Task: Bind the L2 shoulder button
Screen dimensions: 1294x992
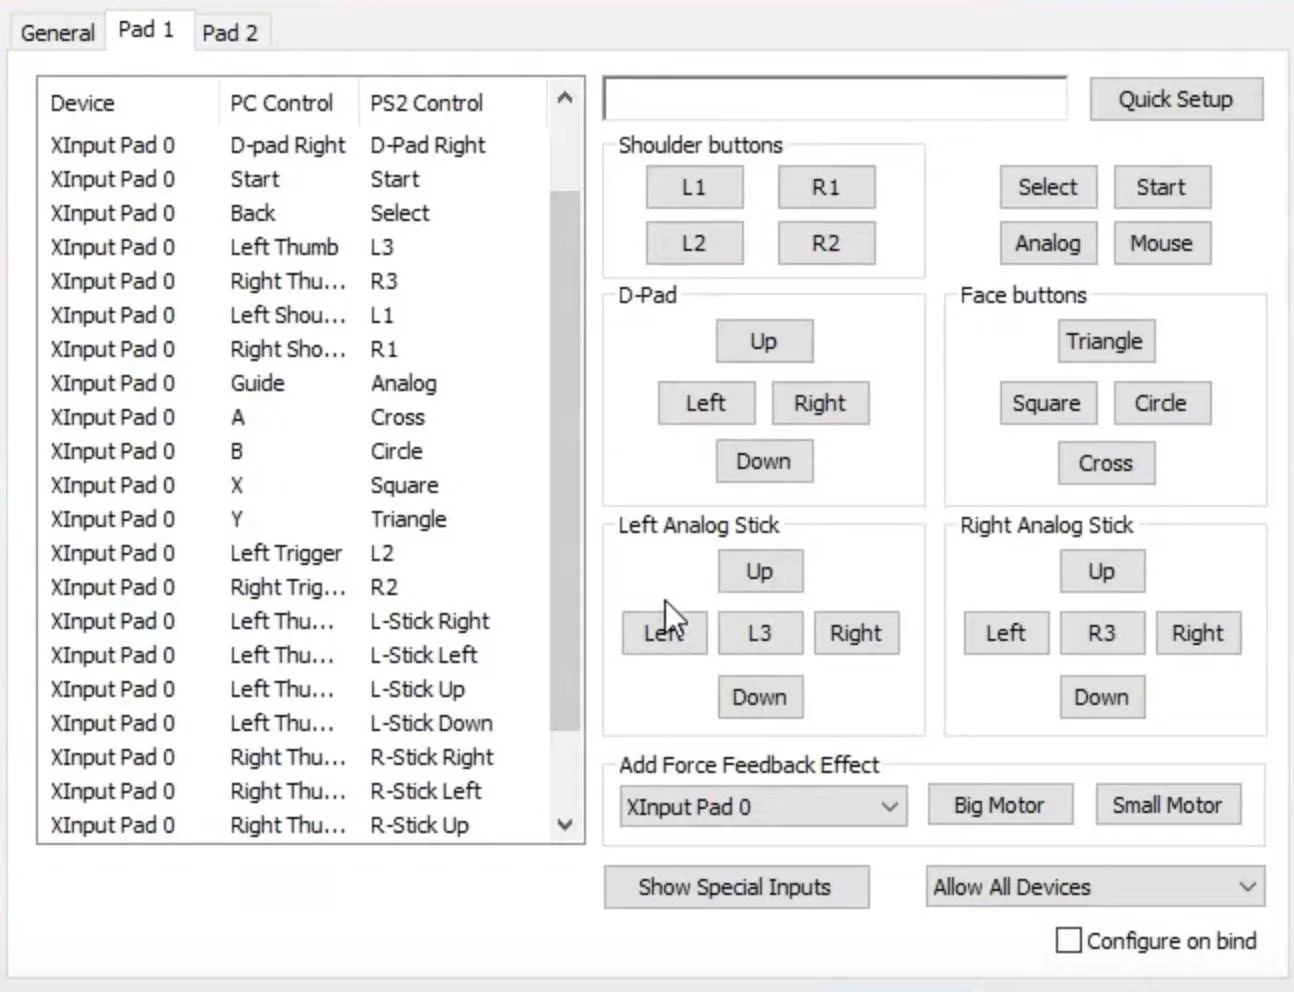Action: click(x=694, y=243)
